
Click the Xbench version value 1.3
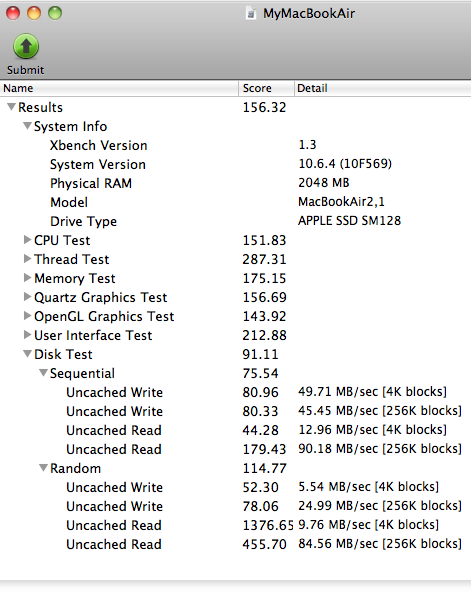point(307,145)
